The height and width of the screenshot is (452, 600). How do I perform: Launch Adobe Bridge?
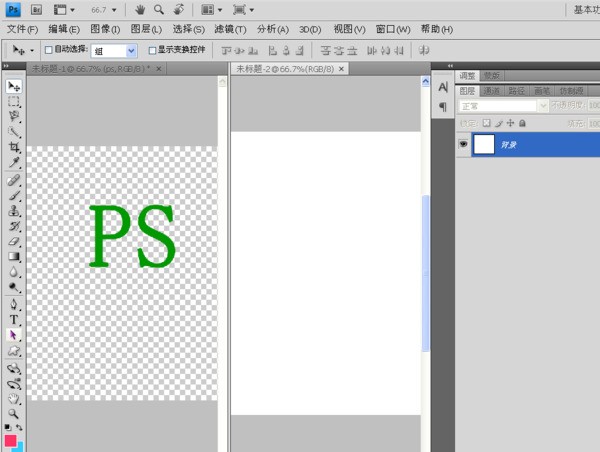36,10
